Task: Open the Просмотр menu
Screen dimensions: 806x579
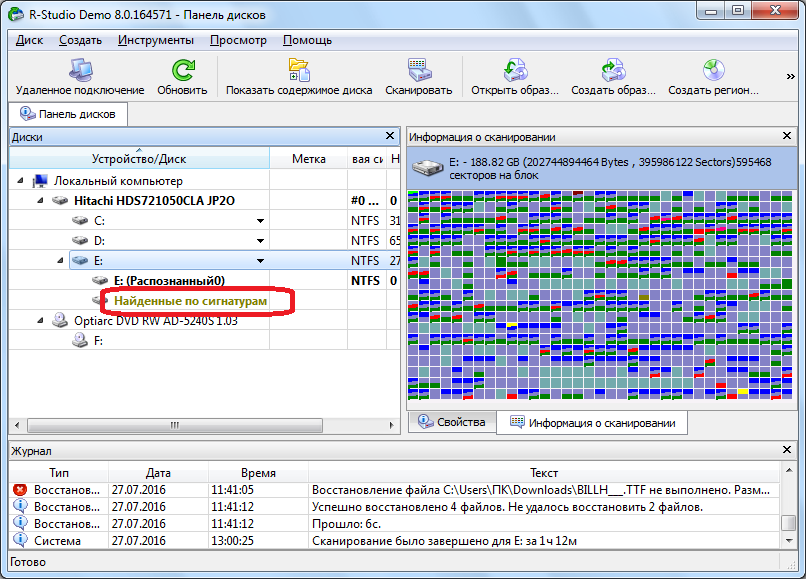Action: (x=239, y=40)
